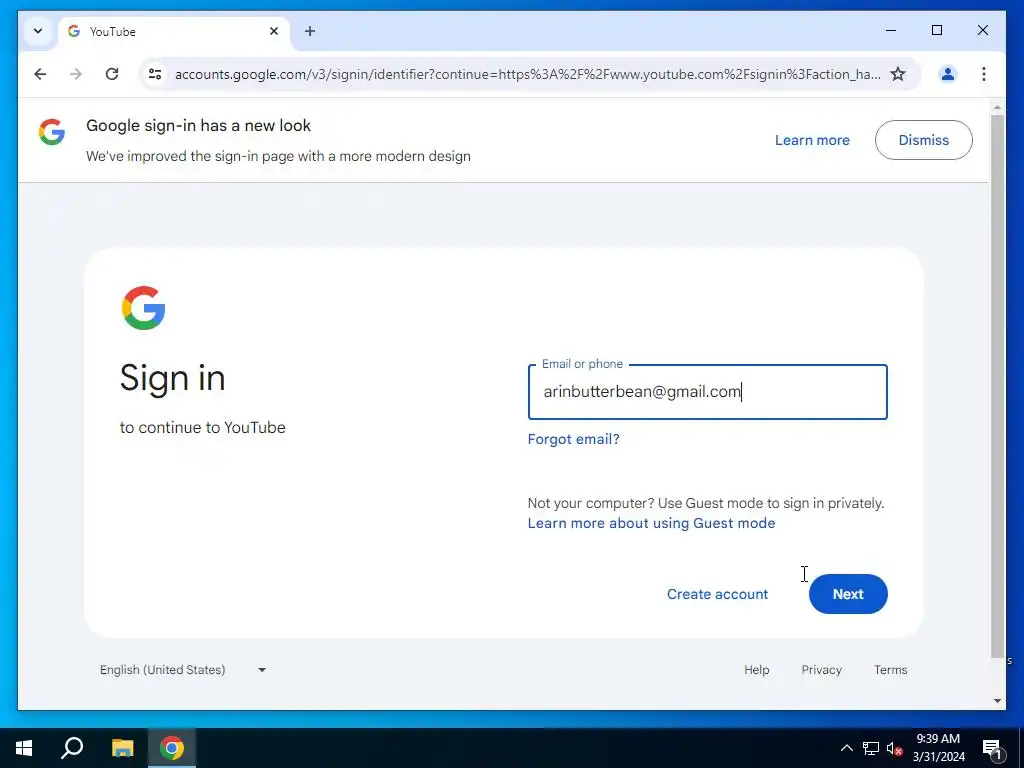Reload the sign-in page
The image size is (1024, 768).
(112, 74)
